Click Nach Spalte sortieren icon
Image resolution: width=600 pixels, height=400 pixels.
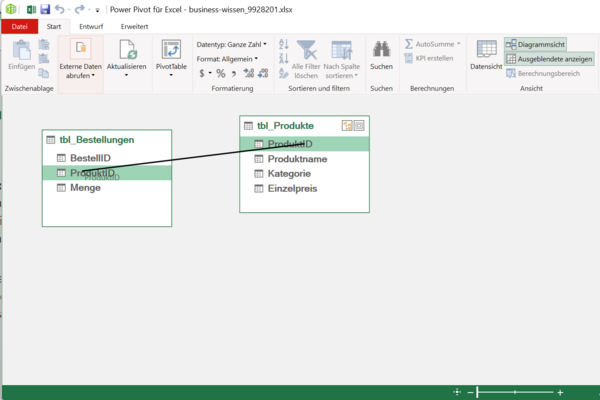[x=341, y=50]
